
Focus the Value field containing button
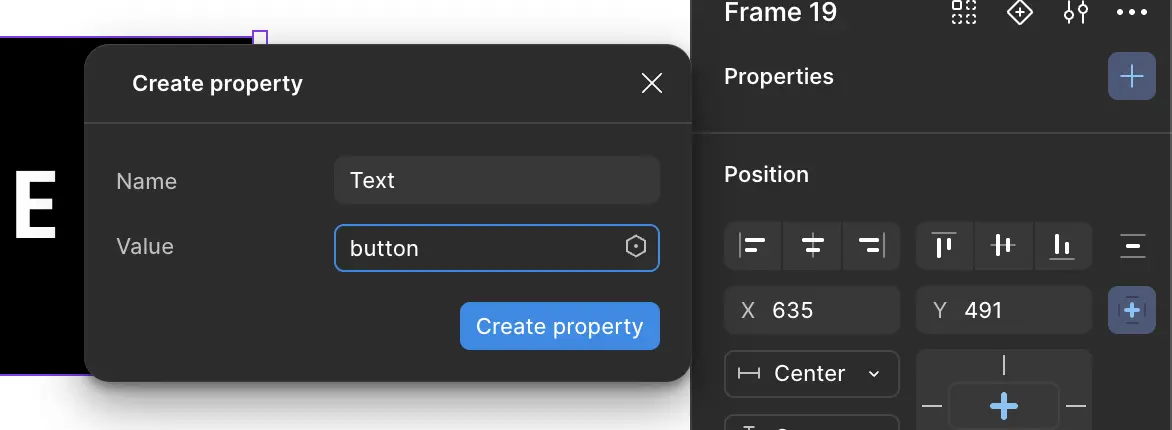click(480, 248)
